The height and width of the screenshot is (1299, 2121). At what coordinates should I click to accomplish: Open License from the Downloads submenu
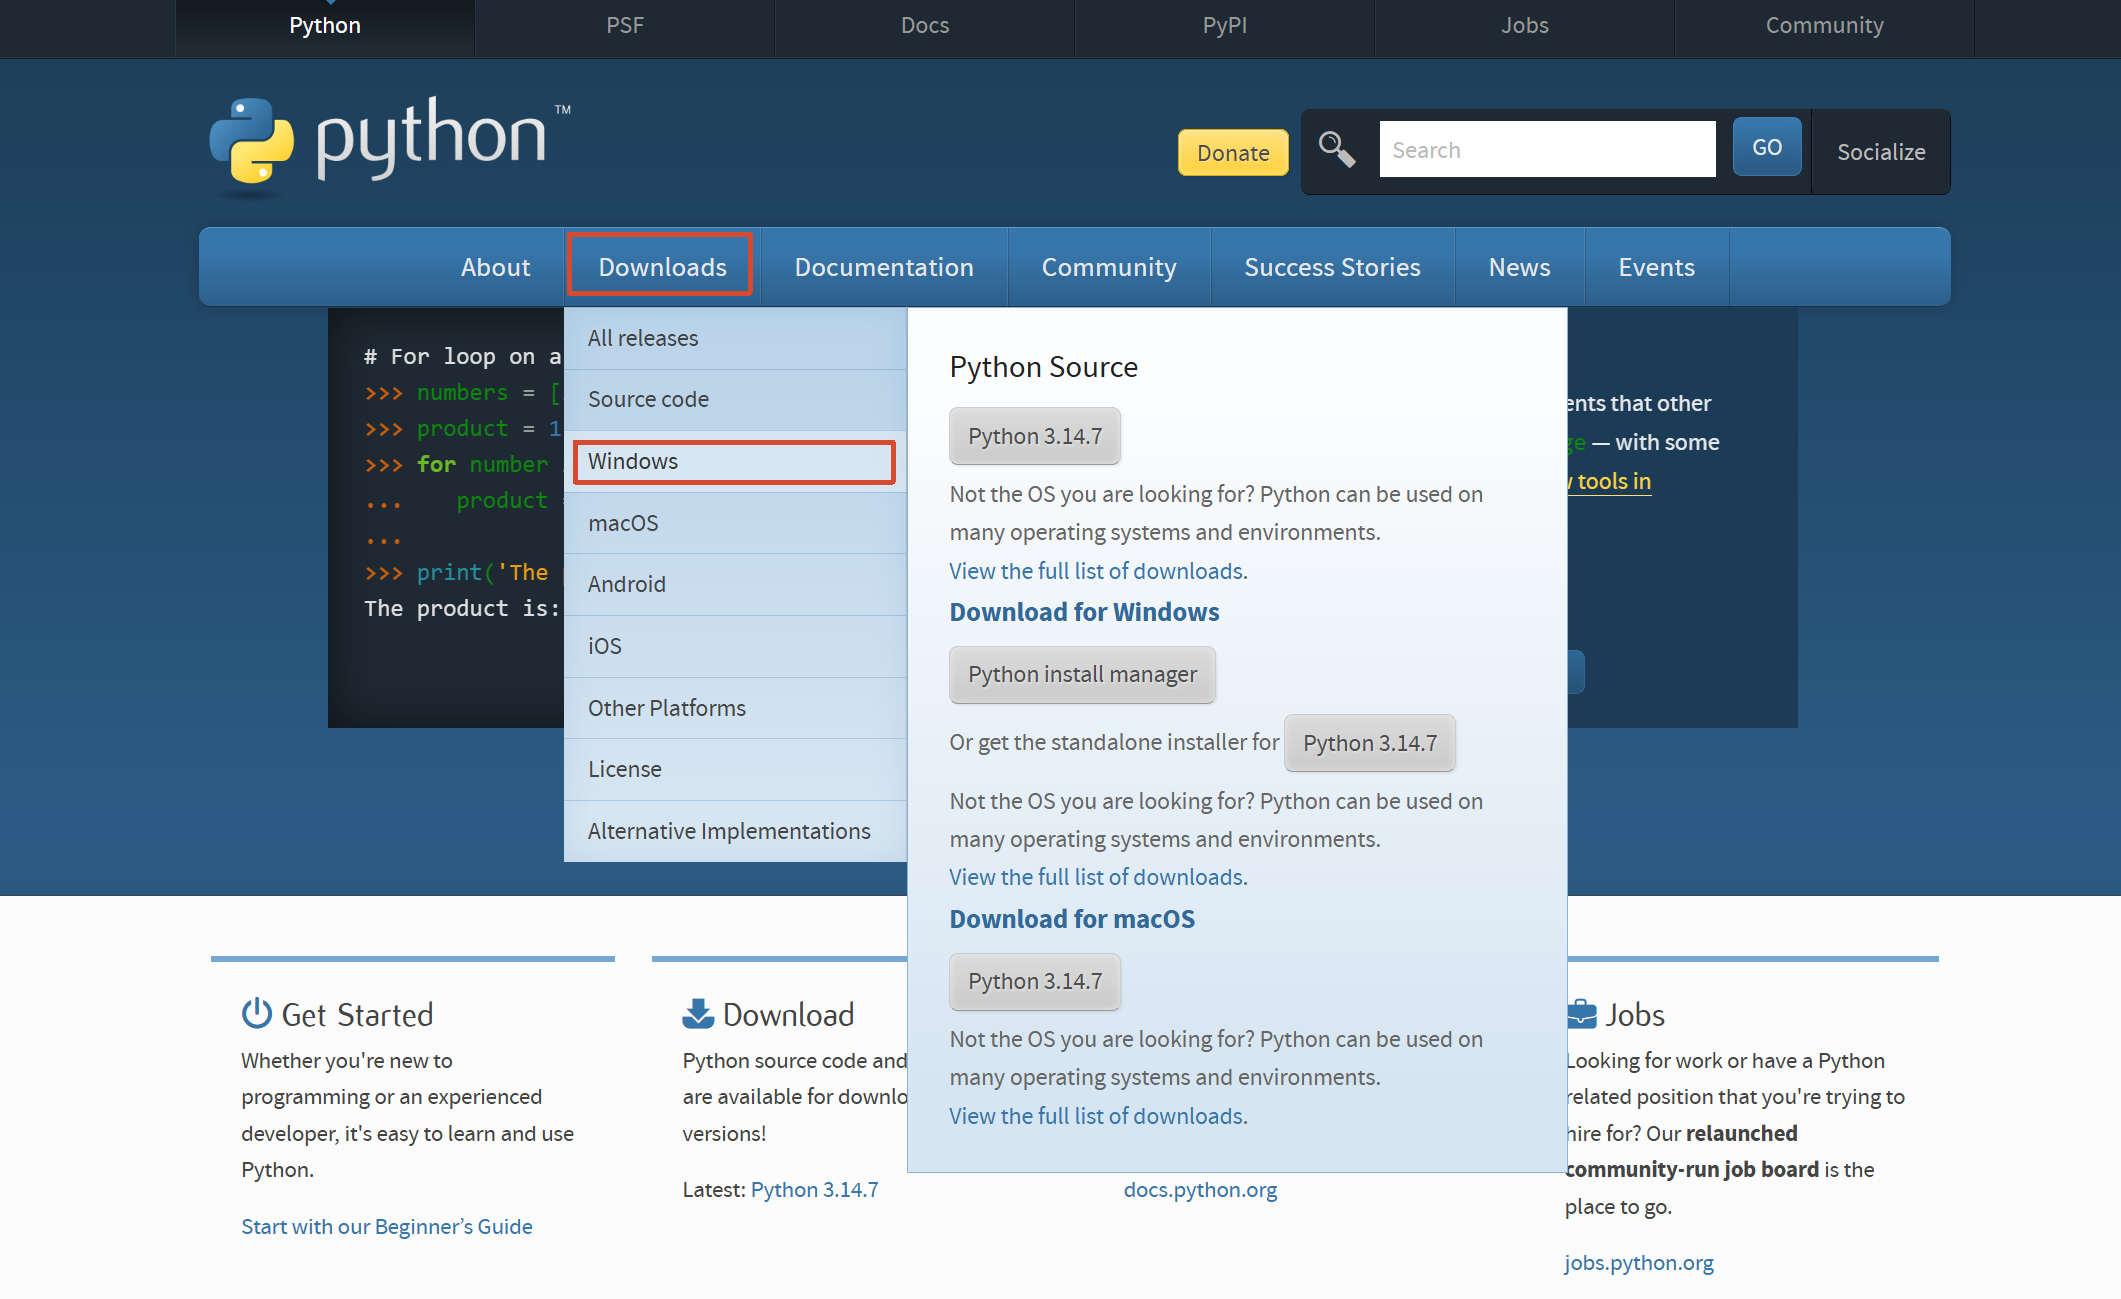[735, 769]
